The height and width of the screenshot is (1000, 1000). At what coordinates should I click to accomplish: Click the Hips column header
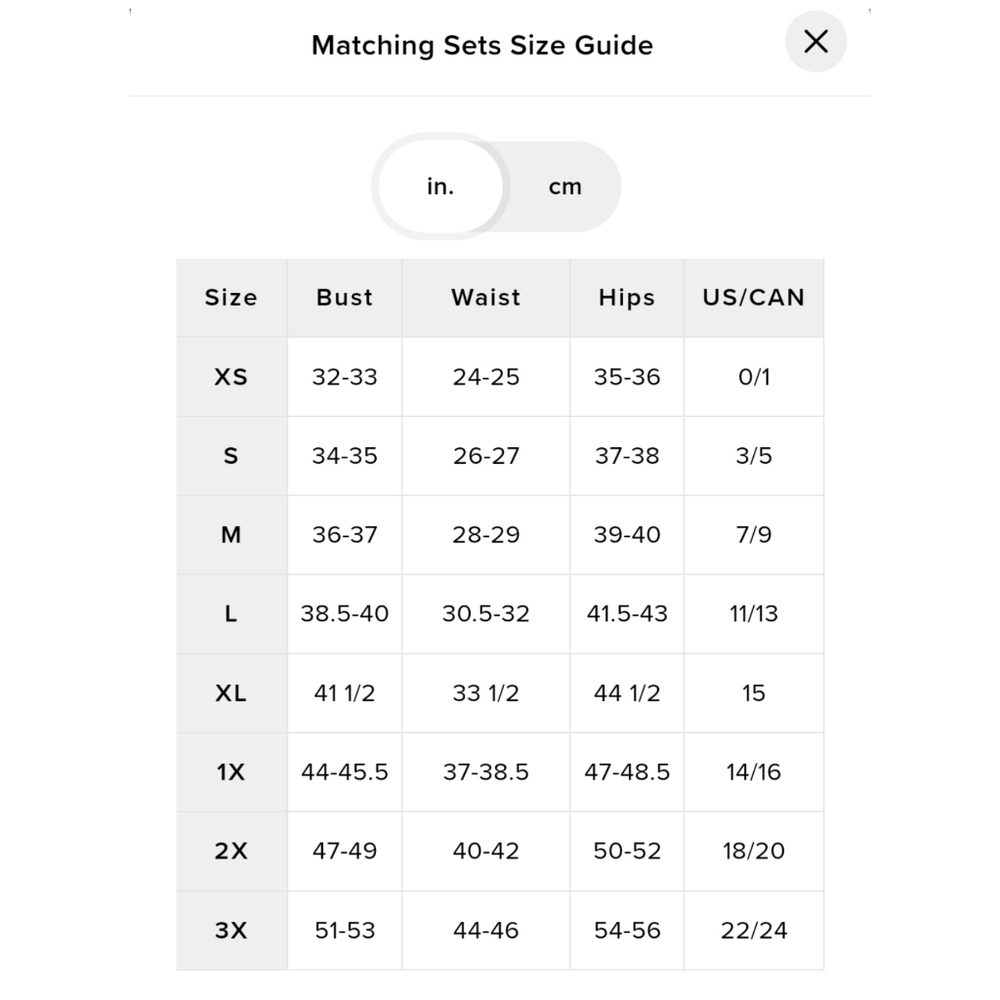627,298
